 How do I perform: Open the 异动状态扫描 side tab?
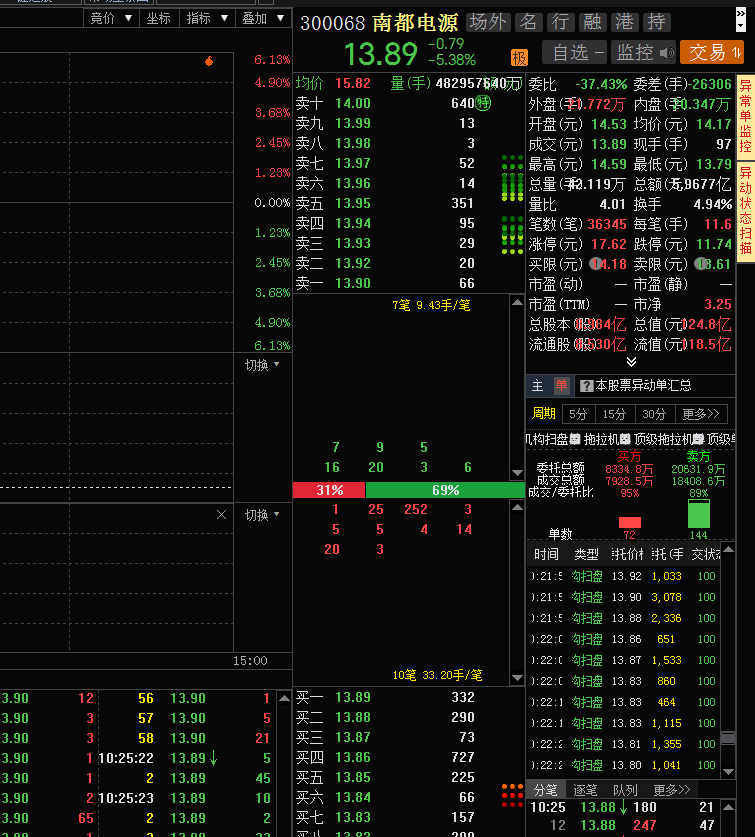(745, 211)
